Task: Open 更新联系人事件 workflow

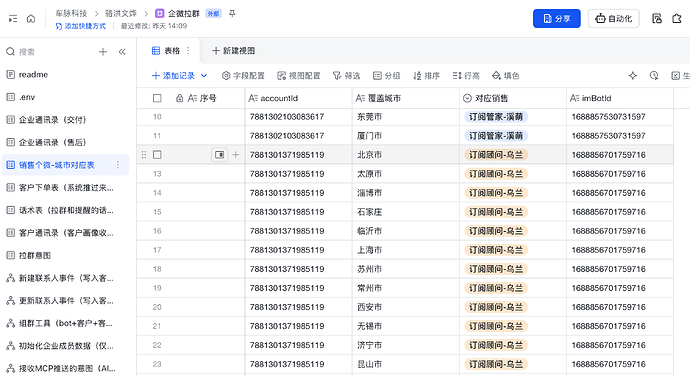Action: point(65,301)
